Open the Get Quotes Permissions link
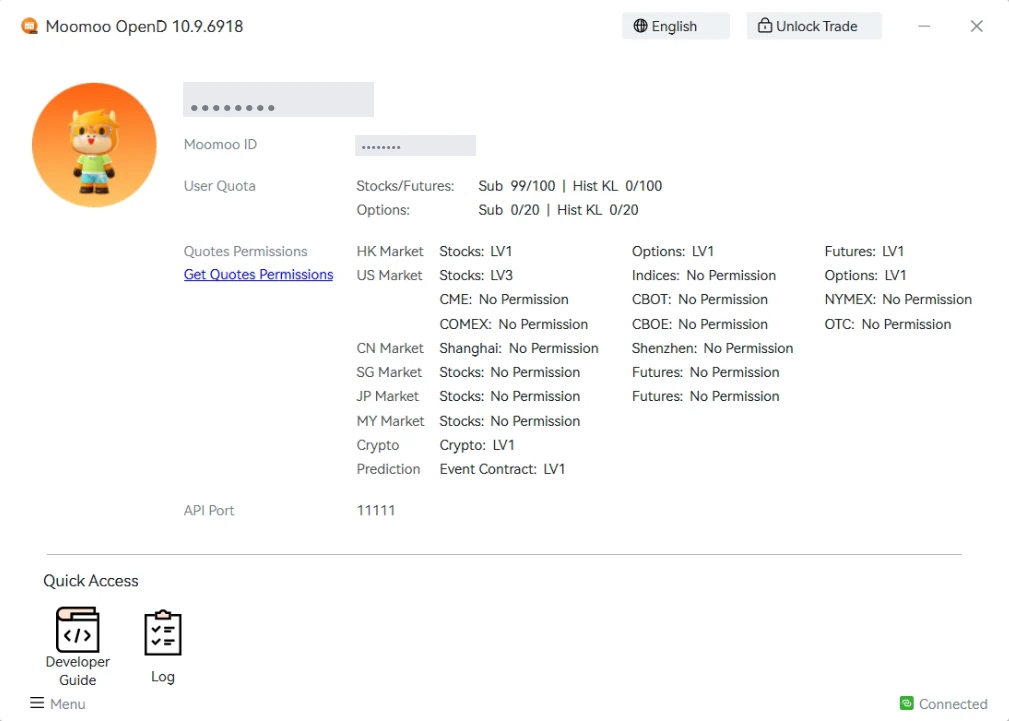Screen dimensions: 1009x721 coord(258,275)
